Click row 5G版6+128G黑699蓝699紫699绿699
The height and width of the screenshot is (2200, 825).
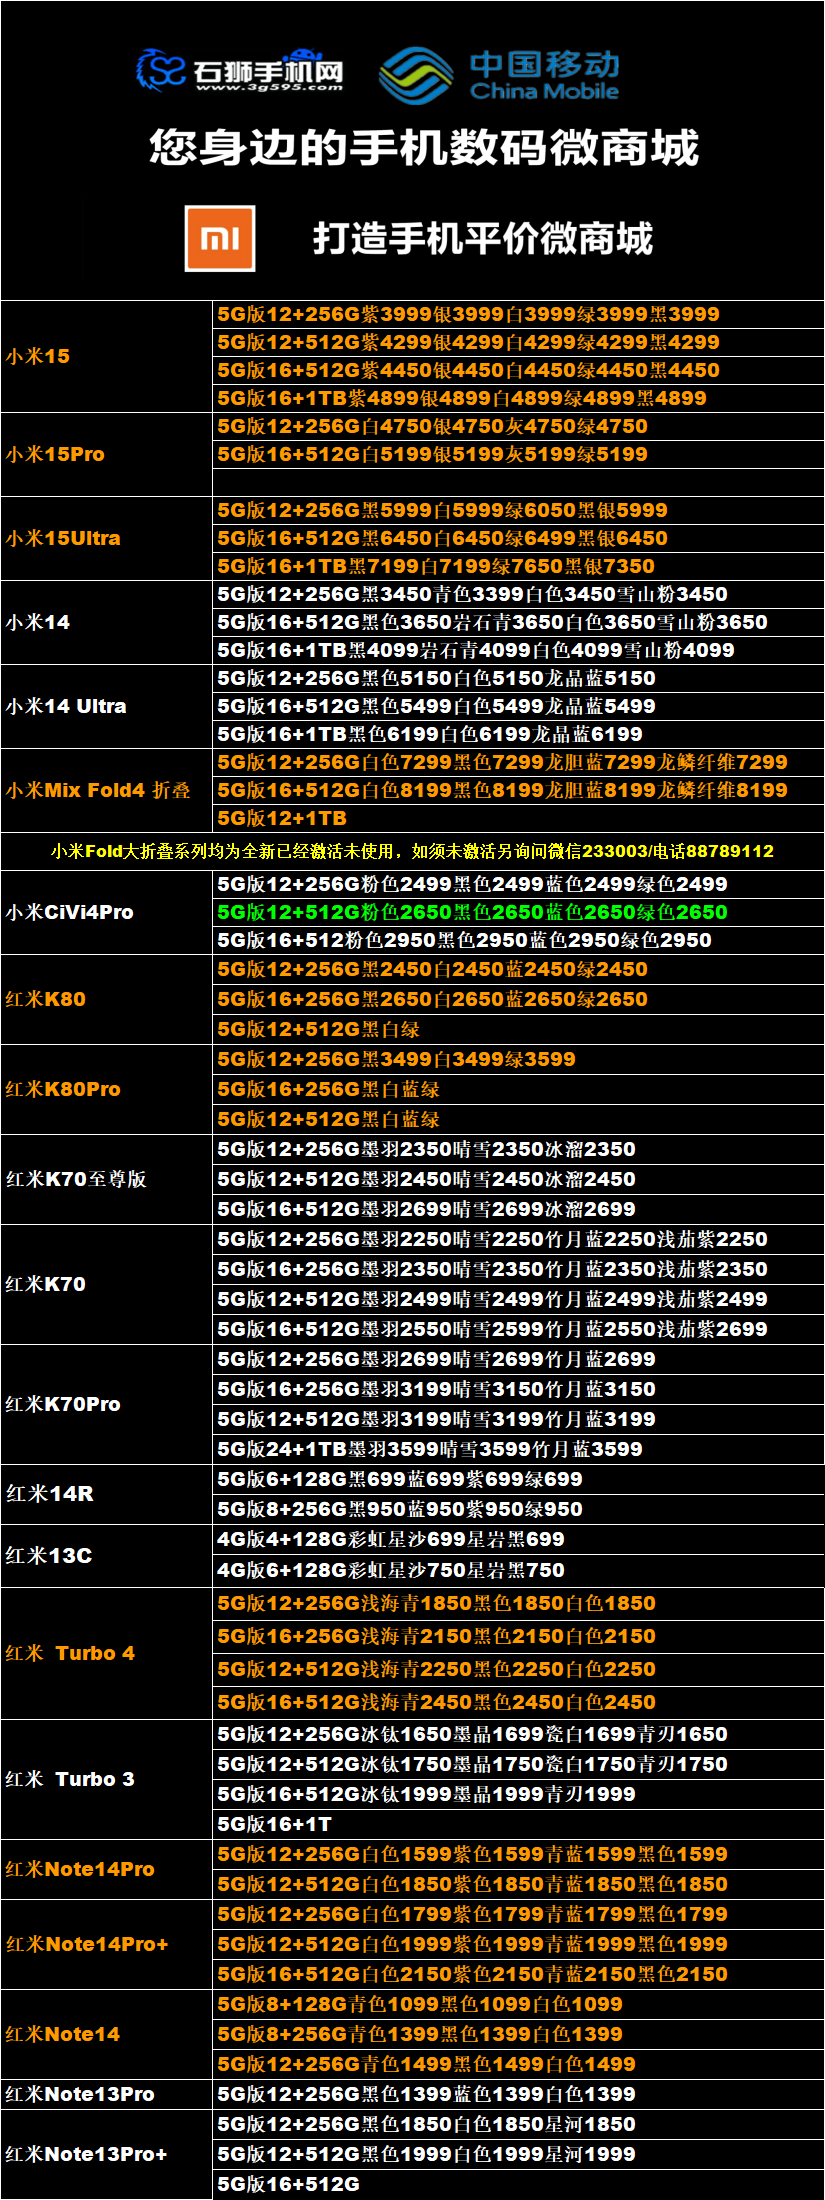518,1479
